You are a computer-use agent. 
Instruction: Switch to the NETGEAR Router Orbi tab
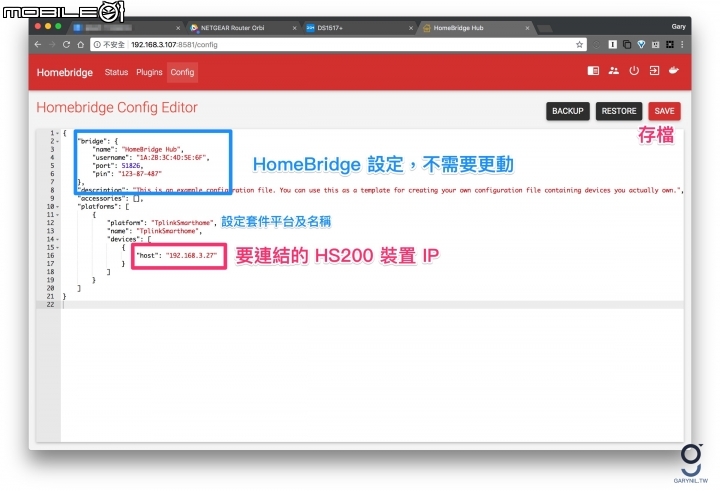(242, 28)
